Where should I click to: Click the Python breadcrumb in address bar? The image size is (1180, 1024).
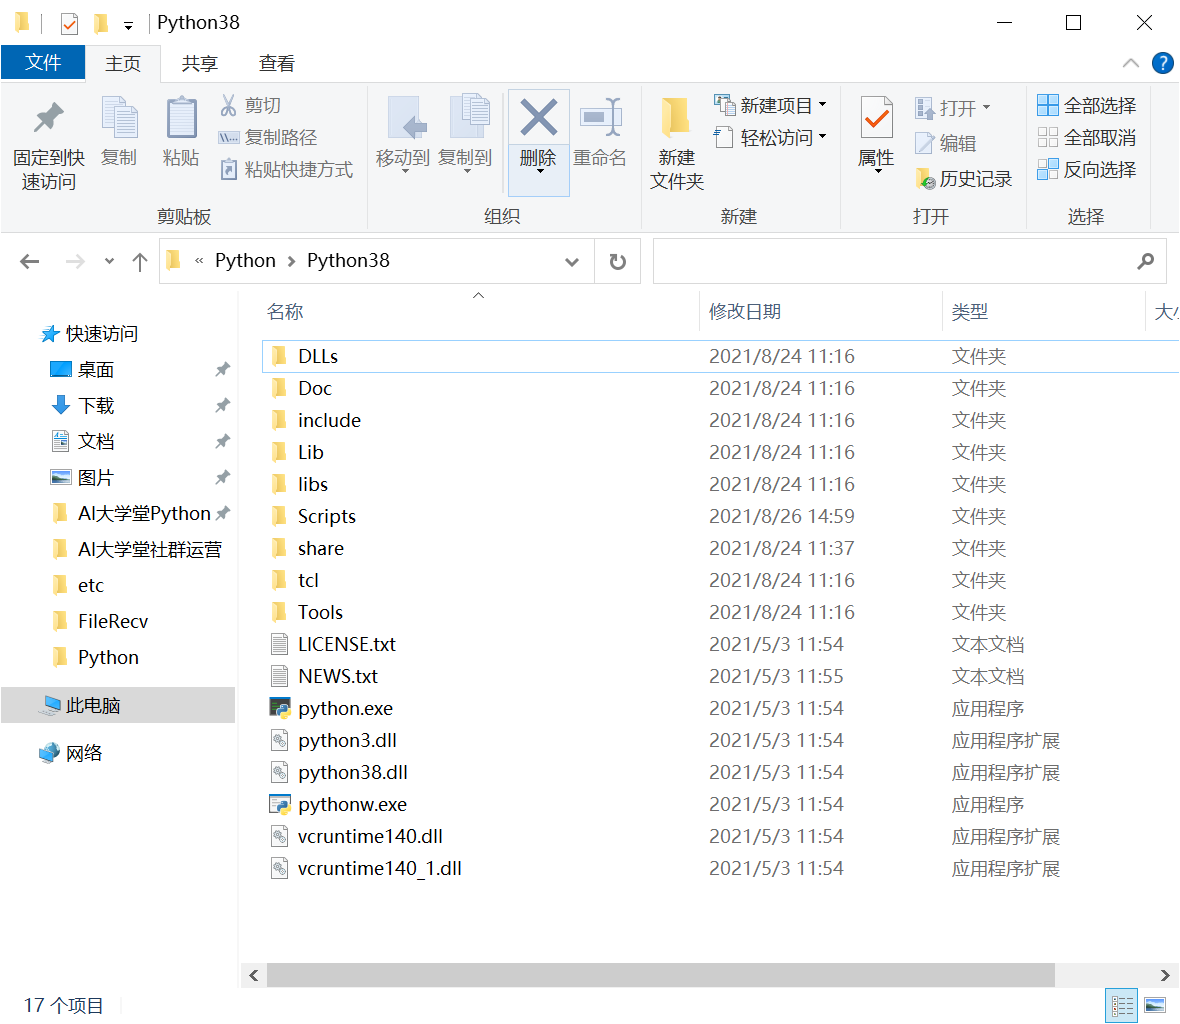coord(245,260)
